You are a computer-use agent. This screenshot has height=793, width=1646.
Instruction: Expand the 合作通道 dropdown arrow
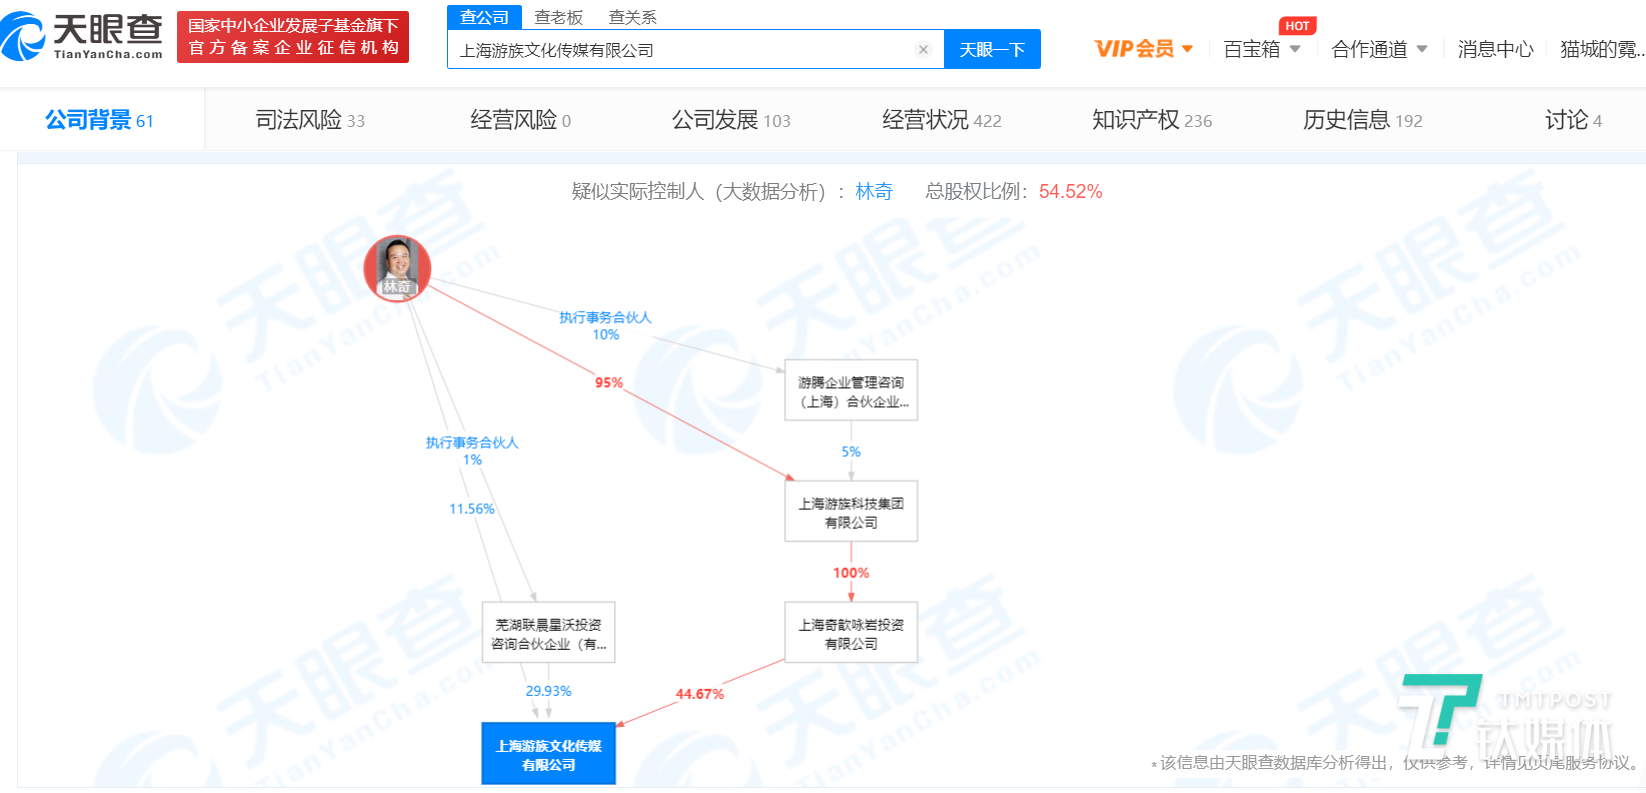click(1422, 48)
